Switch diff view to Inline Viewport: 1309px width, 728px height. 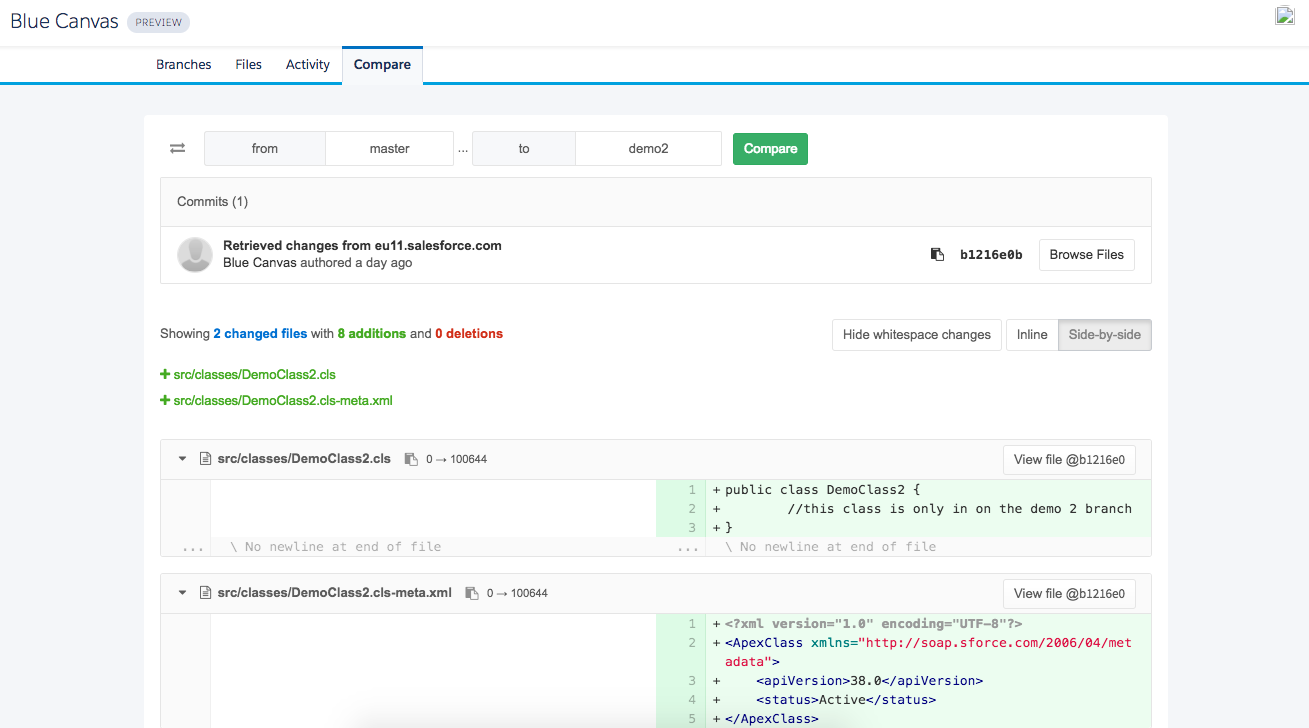point(1032,335)
